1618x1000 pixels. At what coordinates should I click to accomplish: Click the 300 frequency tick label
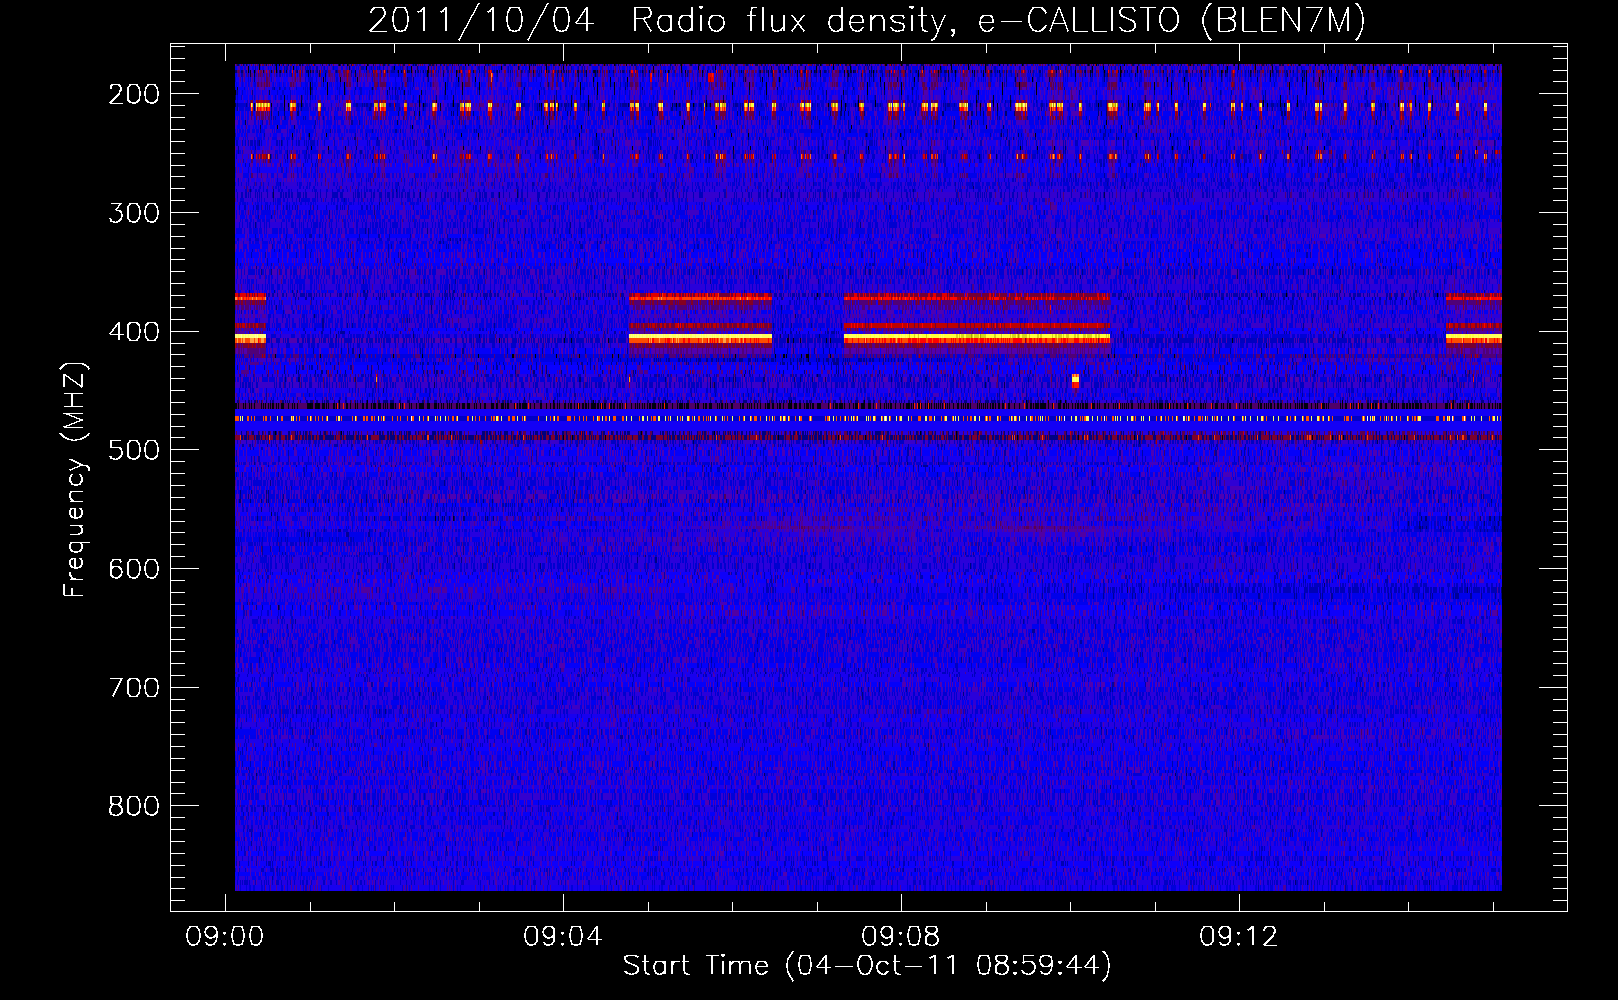pyautogui.click(x=134, y=213)
